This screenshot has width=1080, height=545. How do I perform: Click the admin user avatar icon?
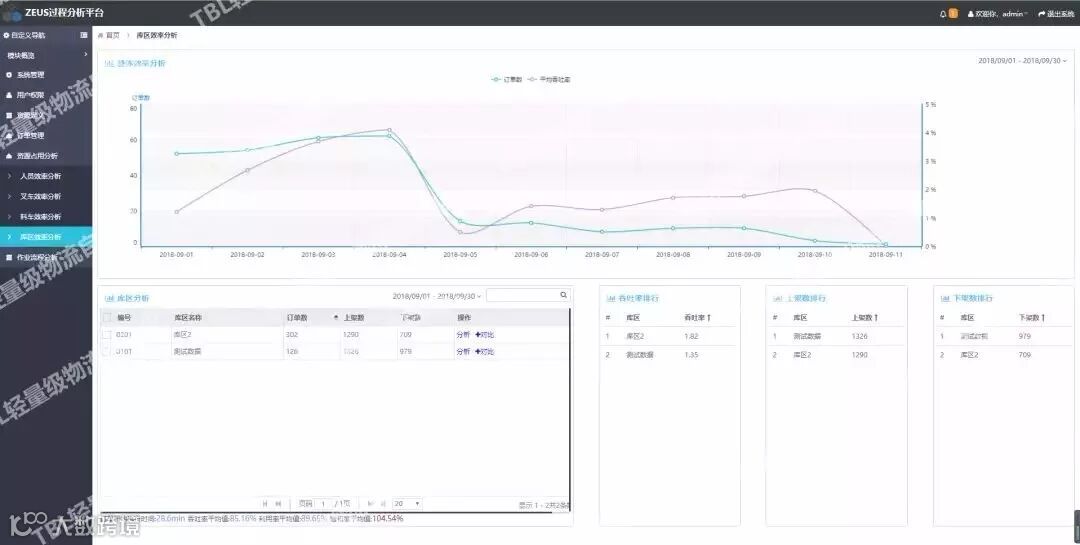coord(971,14)
